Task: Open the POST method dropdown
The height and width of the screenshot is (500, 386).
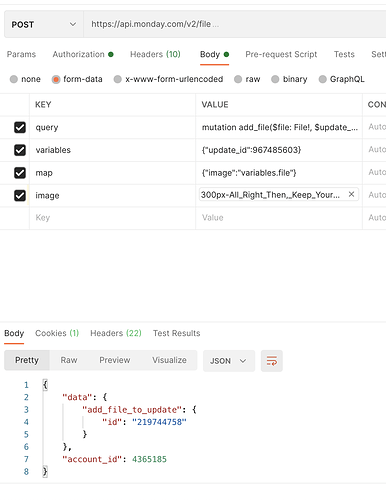Action: (44, 24)
